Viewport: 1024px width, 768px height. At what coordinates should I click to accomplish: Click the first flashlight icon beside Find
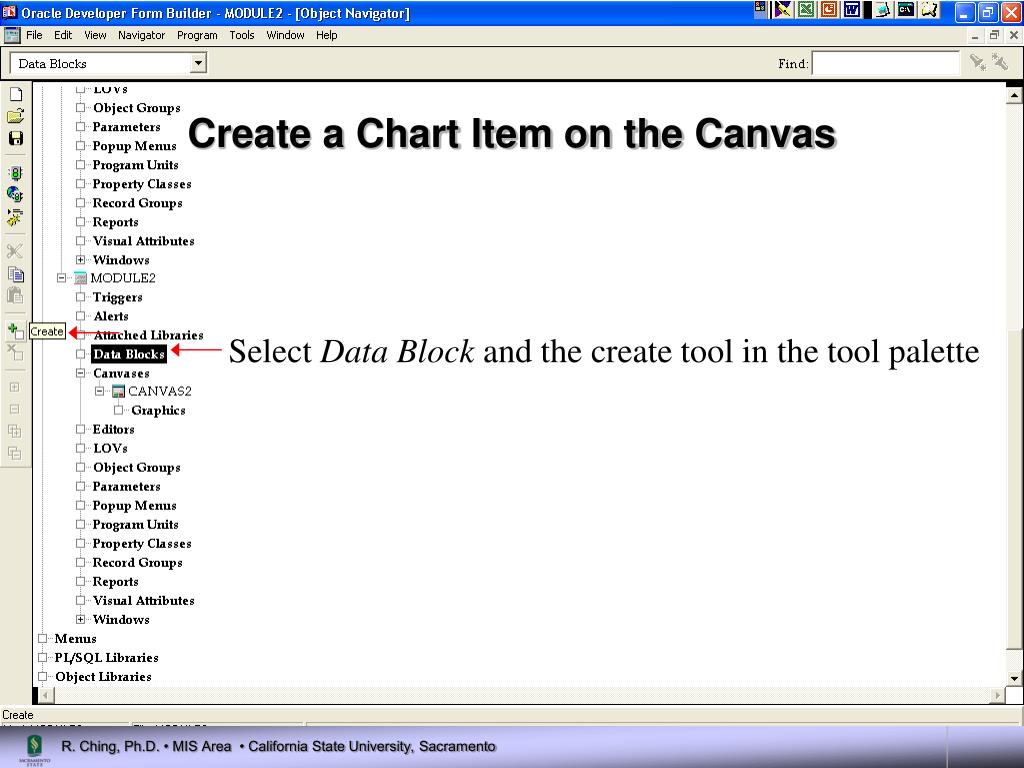(x=978, y=63)
